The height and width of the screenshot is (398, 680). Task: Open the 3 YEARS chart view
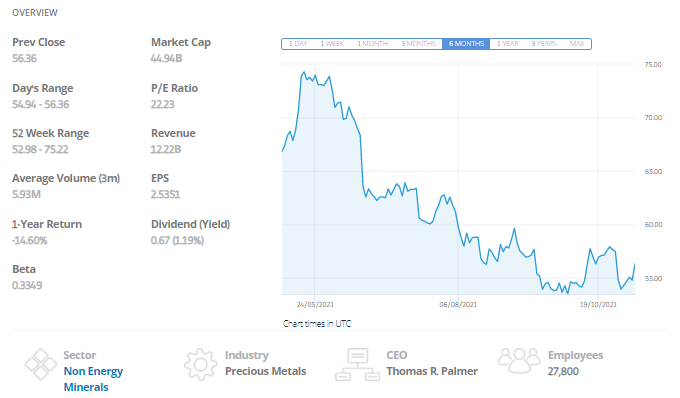(544, 44)
